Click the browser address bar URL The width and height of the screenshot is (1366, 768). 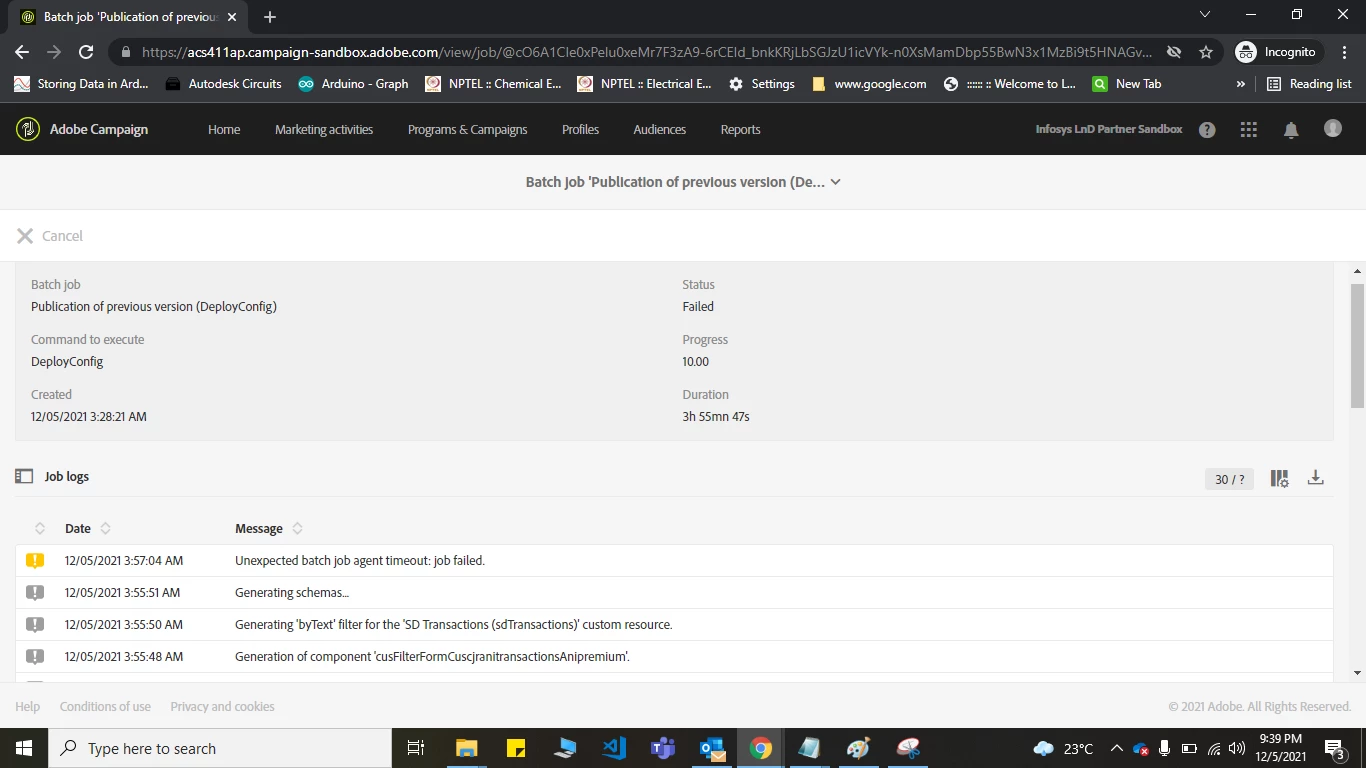click(x=647, y=52)
